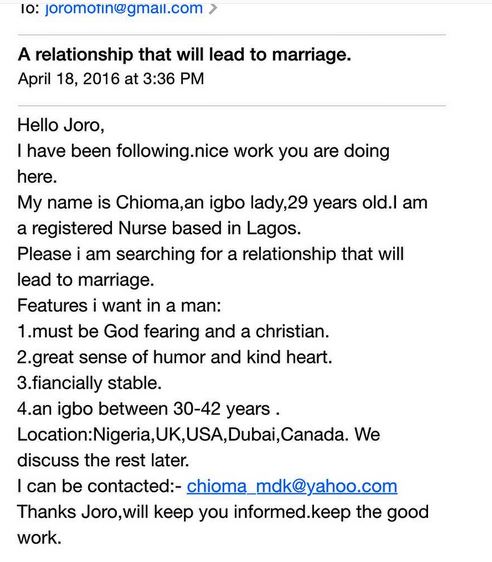Click 'I have been following.nice work' line
This screenshot has height=562, width=492.
click(x=203, y=151)
